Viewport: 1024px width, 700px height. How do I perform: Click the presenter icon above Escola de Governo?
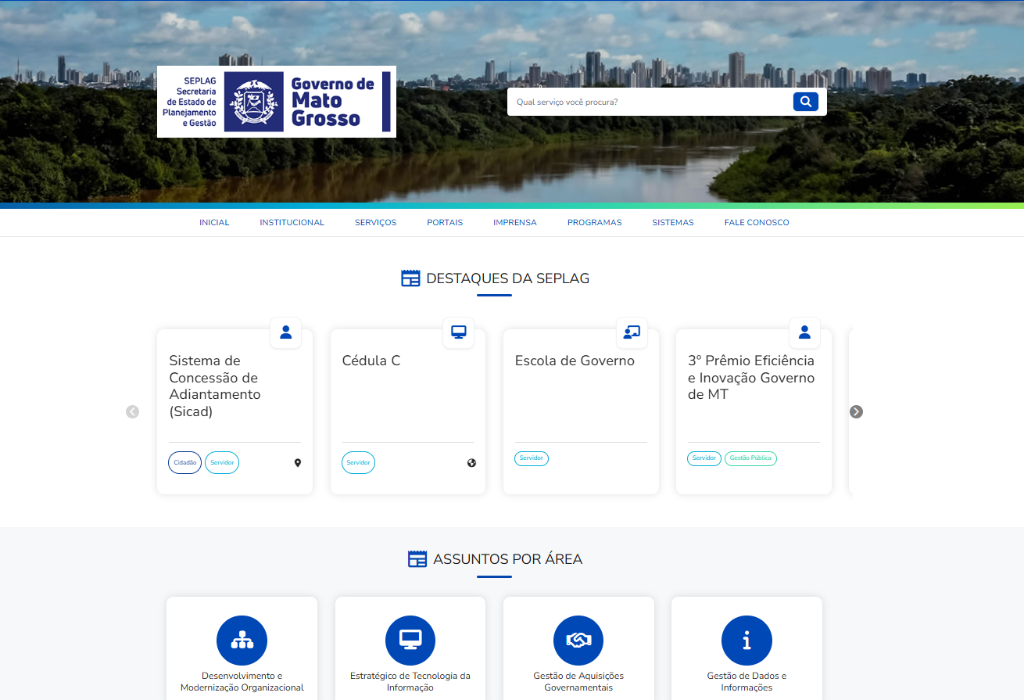coord(631,332)
